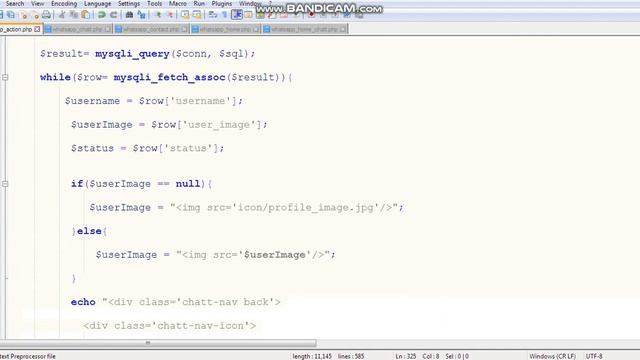Click the echo keyword
The image size is (640, 360).
(83, 302)
